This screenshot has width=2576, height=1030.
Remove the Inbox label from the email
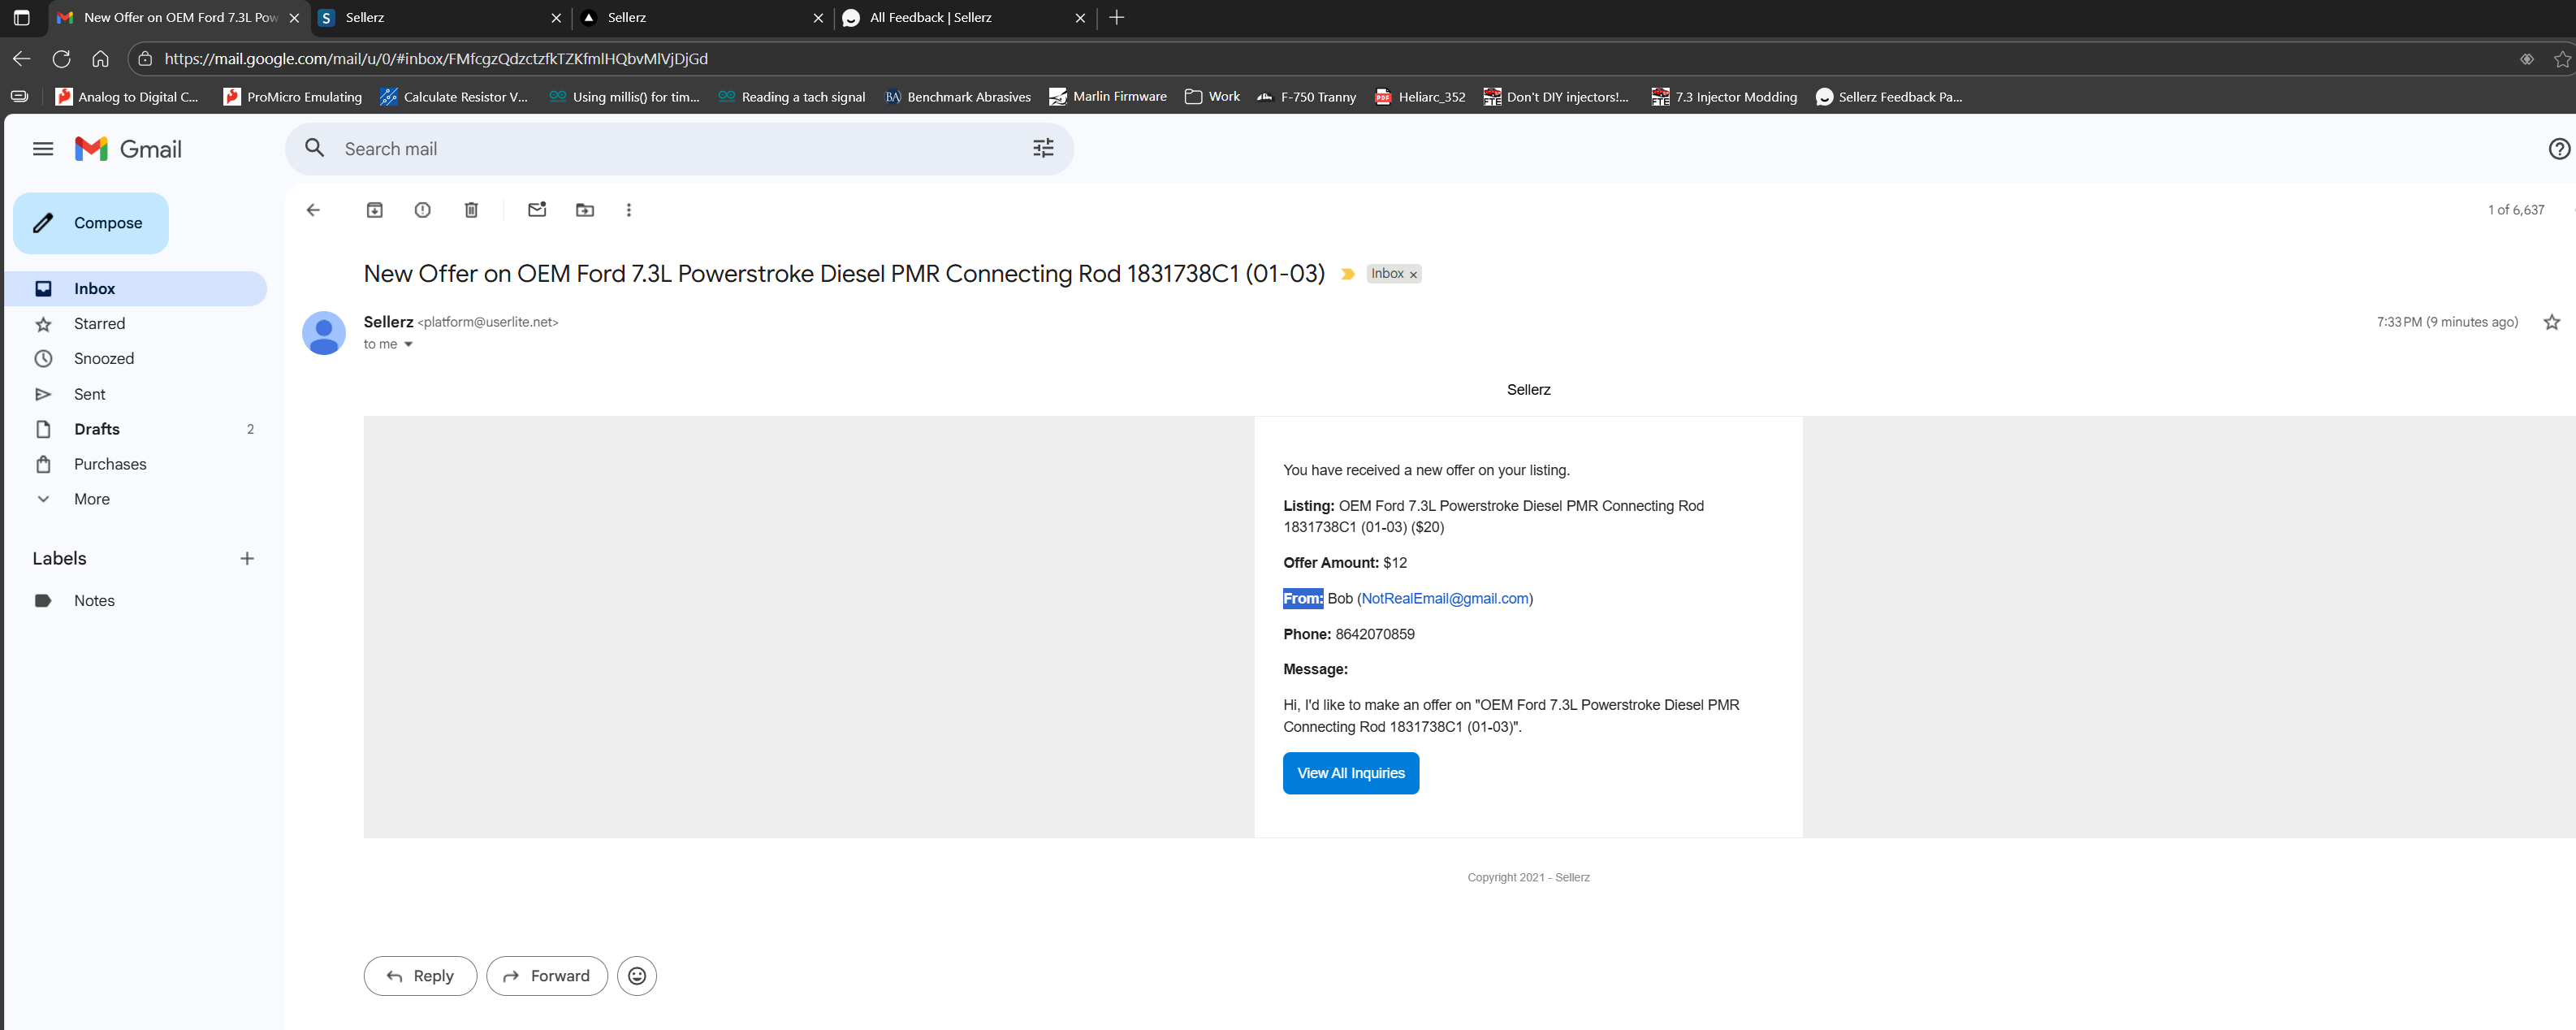point(1413,275)
